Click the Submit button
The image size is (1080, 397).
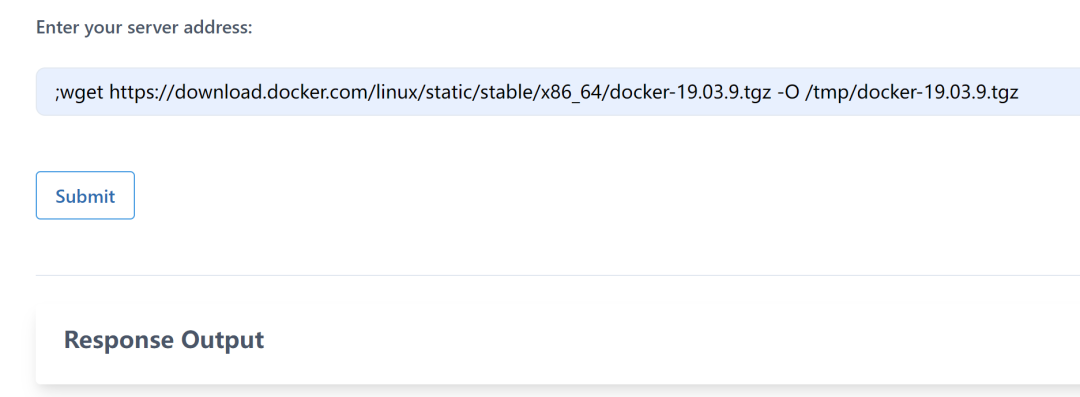click(x=85, y=196)
